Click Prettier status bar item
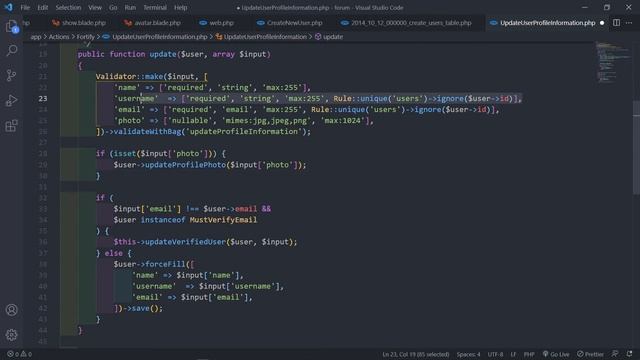640x360 pixels. [x=590, y=354]
